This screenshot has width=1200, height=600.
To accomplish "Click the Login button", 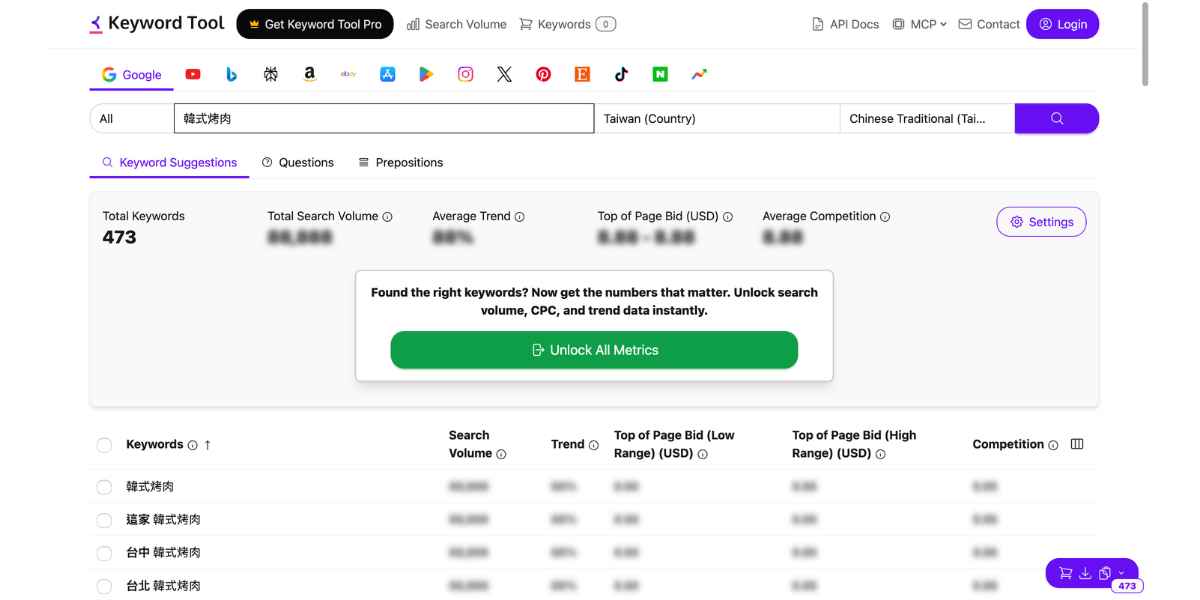I will [1062, 24].
